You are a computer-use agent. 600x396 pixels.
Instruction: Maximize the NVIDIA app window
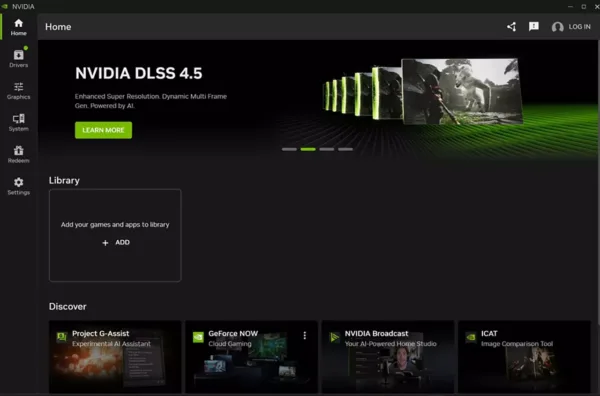pos(584,7)
